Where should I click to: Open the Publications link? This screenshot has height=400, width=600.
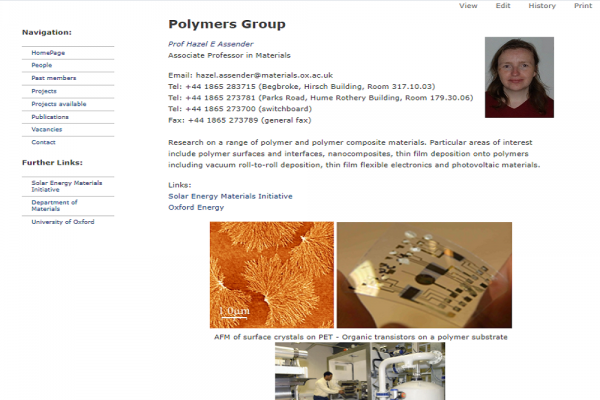pyautogui.click(x=50, y=117)
